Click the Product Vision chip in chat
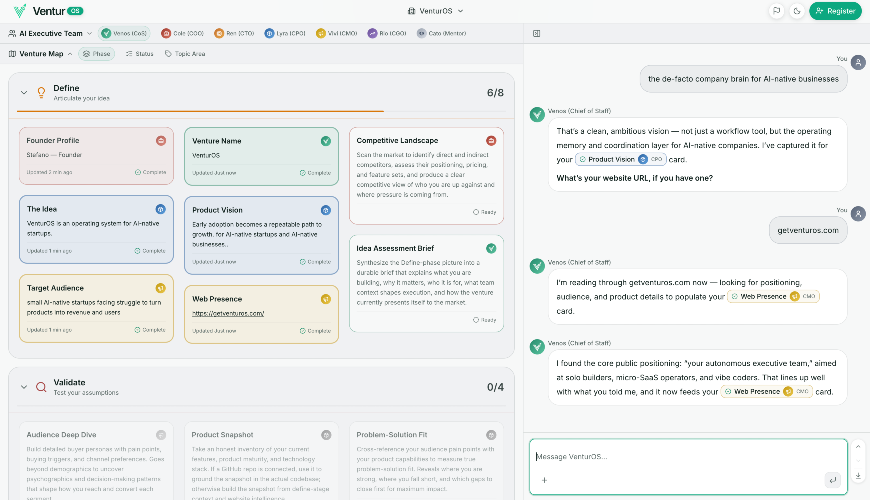 (x=620, y=159)
